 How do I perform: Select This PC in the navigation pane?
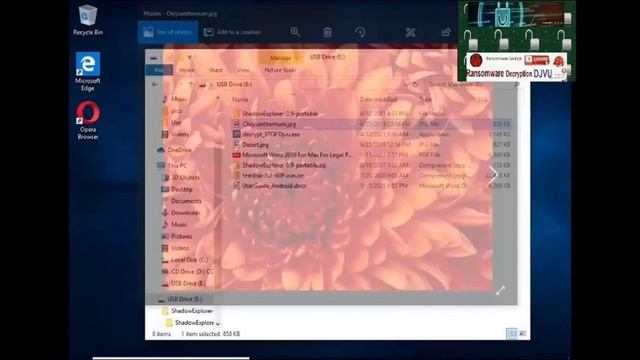[x=172, y=165]
